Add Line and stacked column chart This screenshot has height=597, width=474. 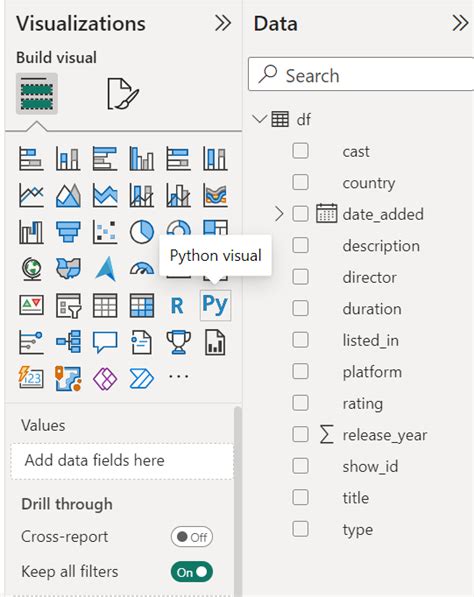point(142,195)
